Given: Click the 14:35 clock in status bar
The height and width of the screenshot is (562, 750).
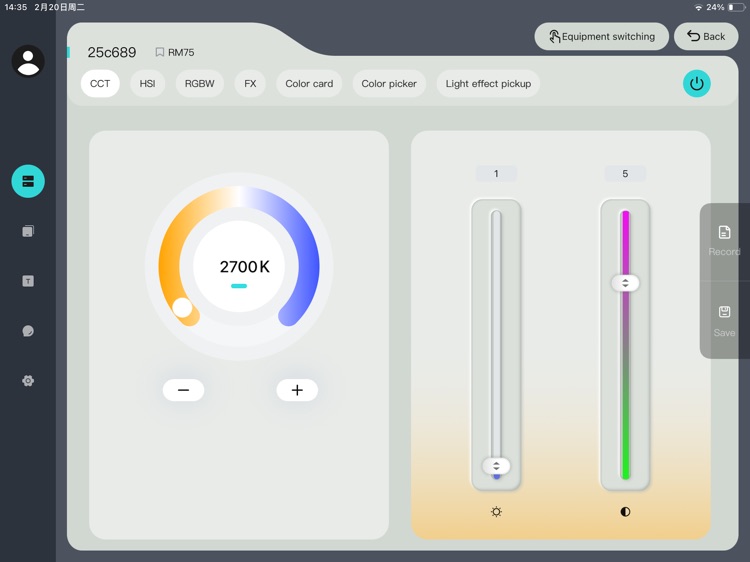Looking at the screenshot, I should pos(15,7).
